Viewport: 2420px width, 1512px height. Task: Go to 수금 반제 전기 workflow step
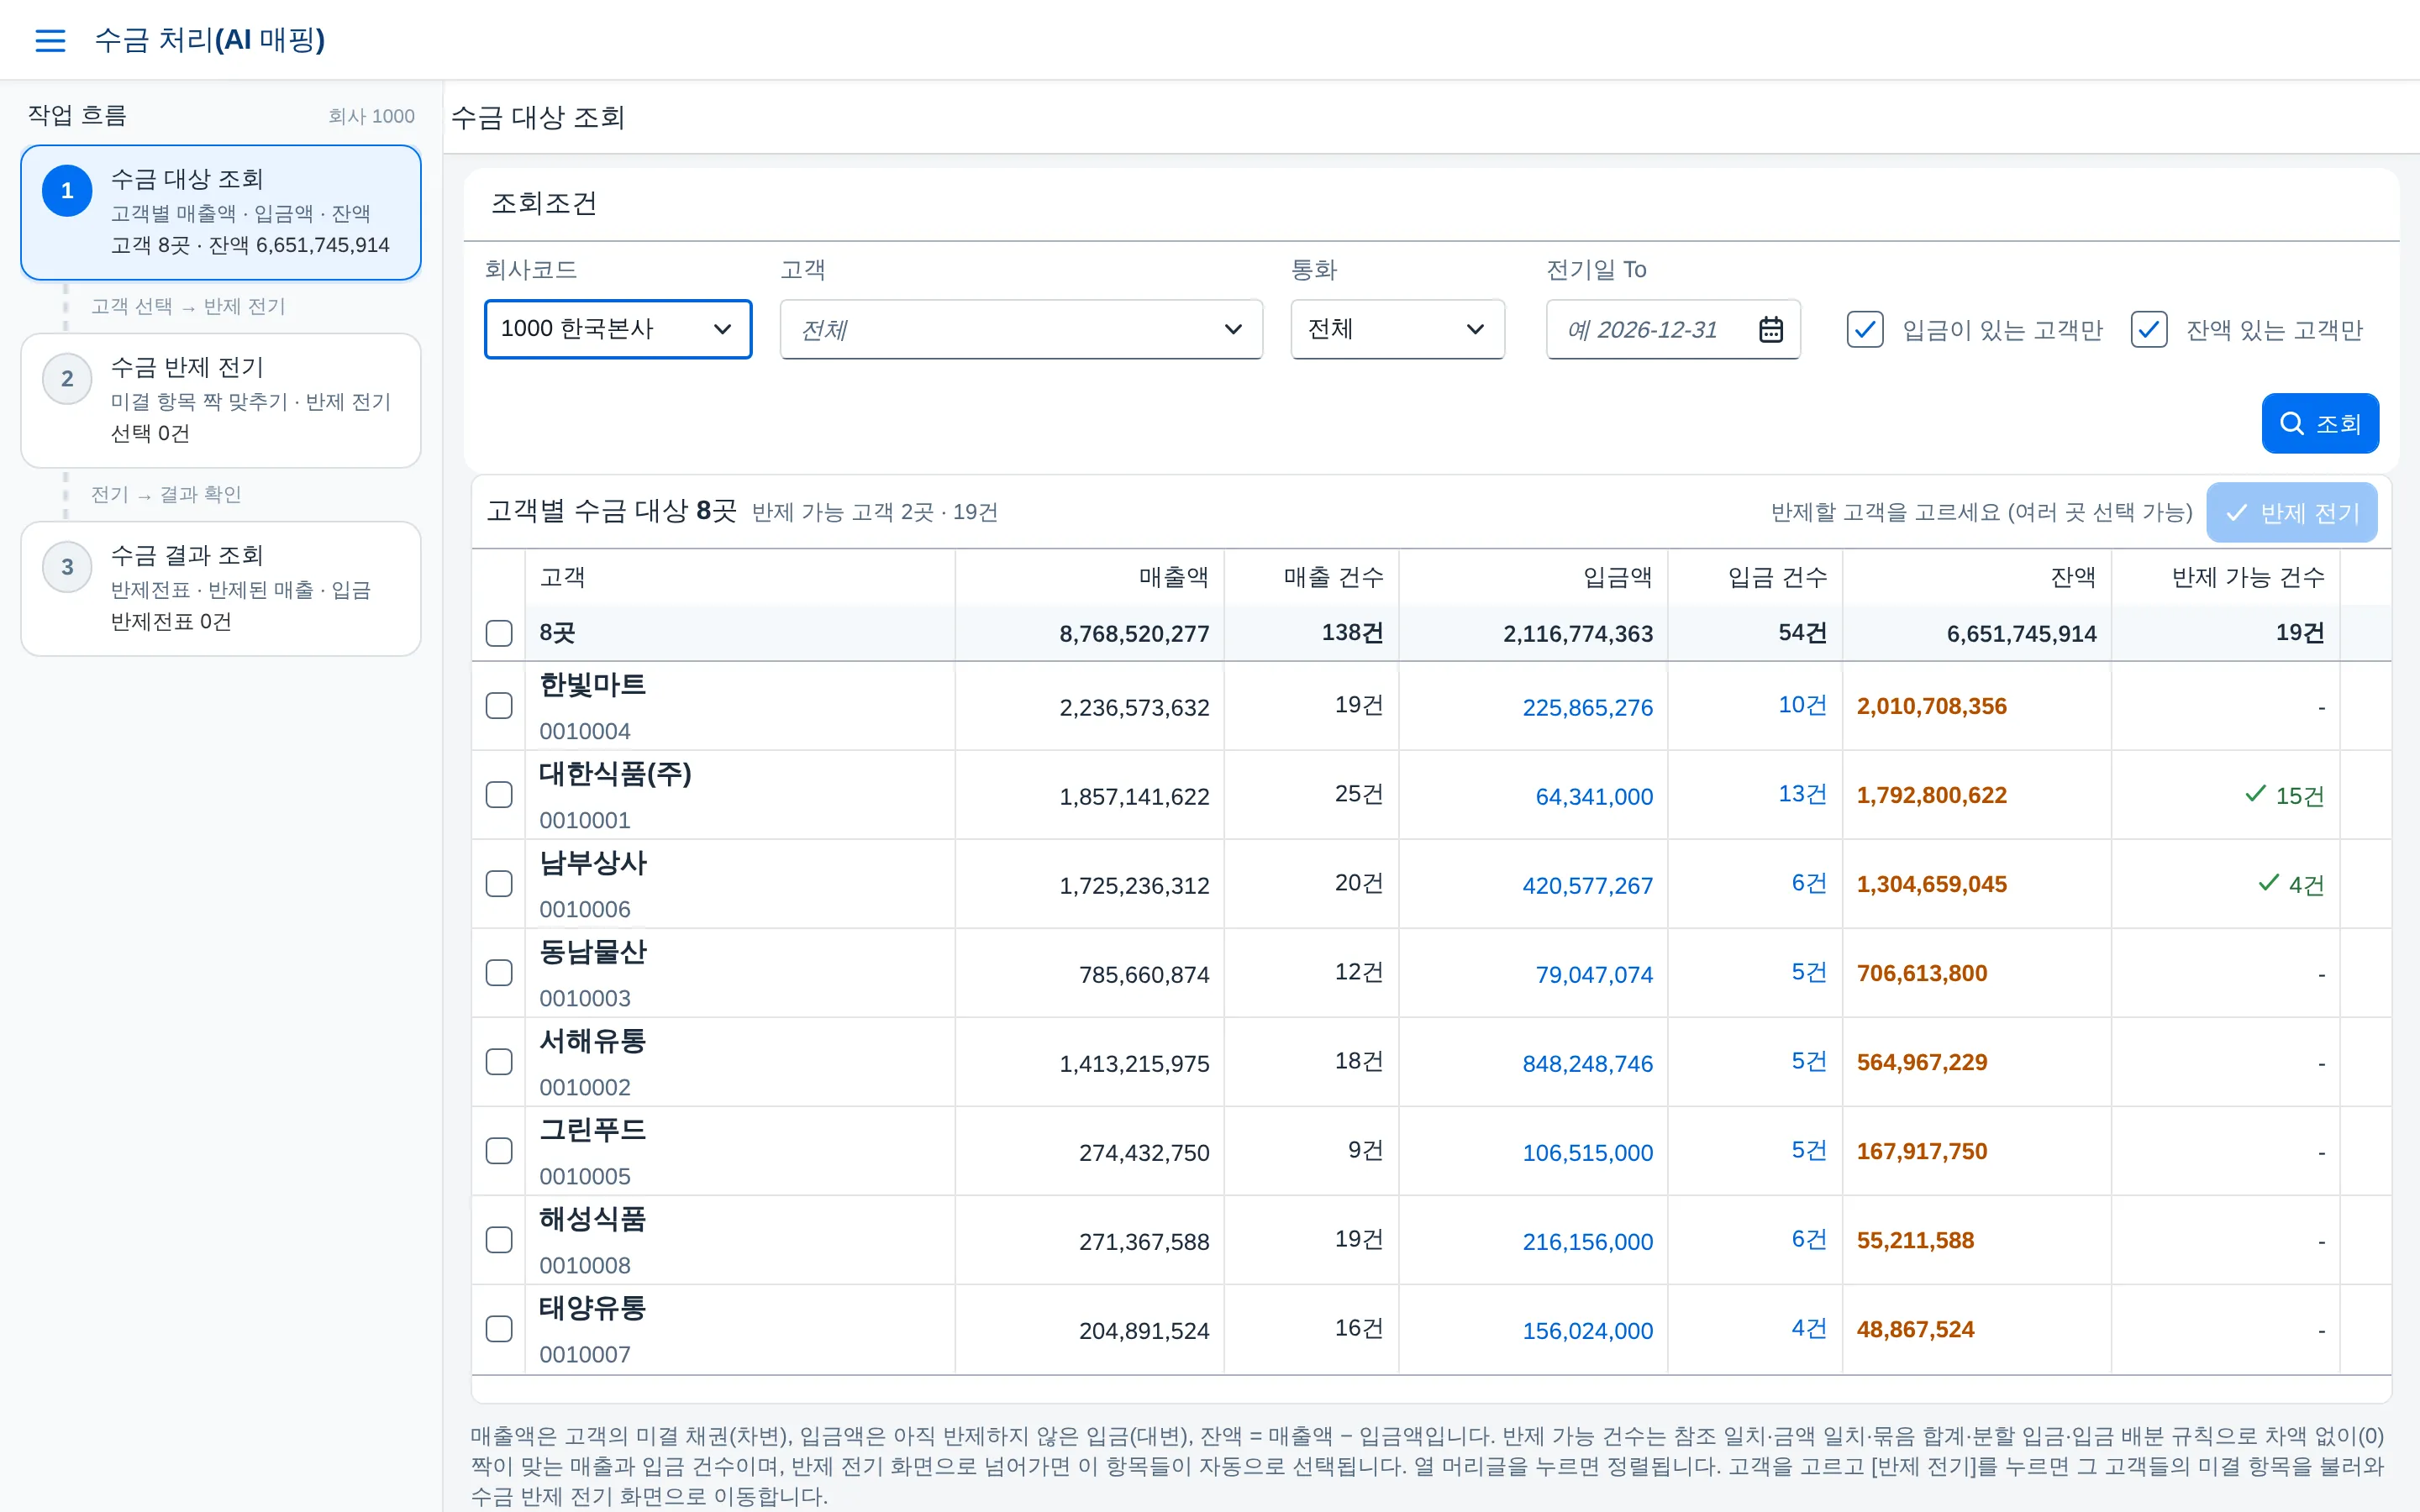tap(221, 400)
